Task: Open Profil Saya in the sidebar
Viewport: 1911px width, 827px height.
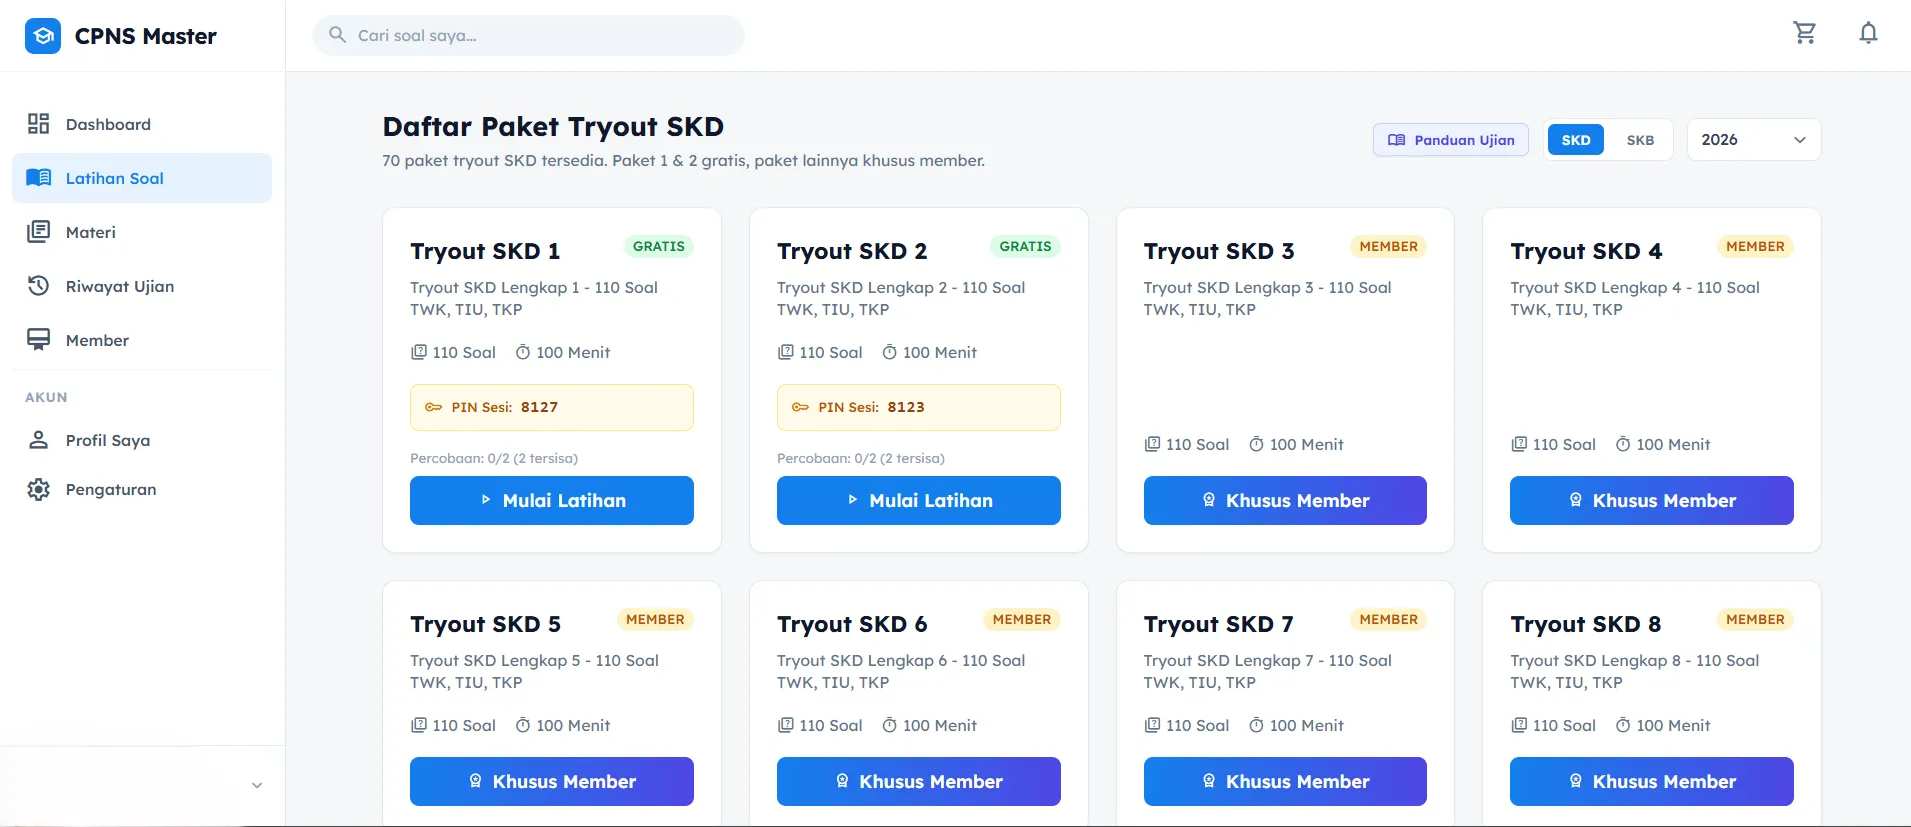Action: point(142,440)
